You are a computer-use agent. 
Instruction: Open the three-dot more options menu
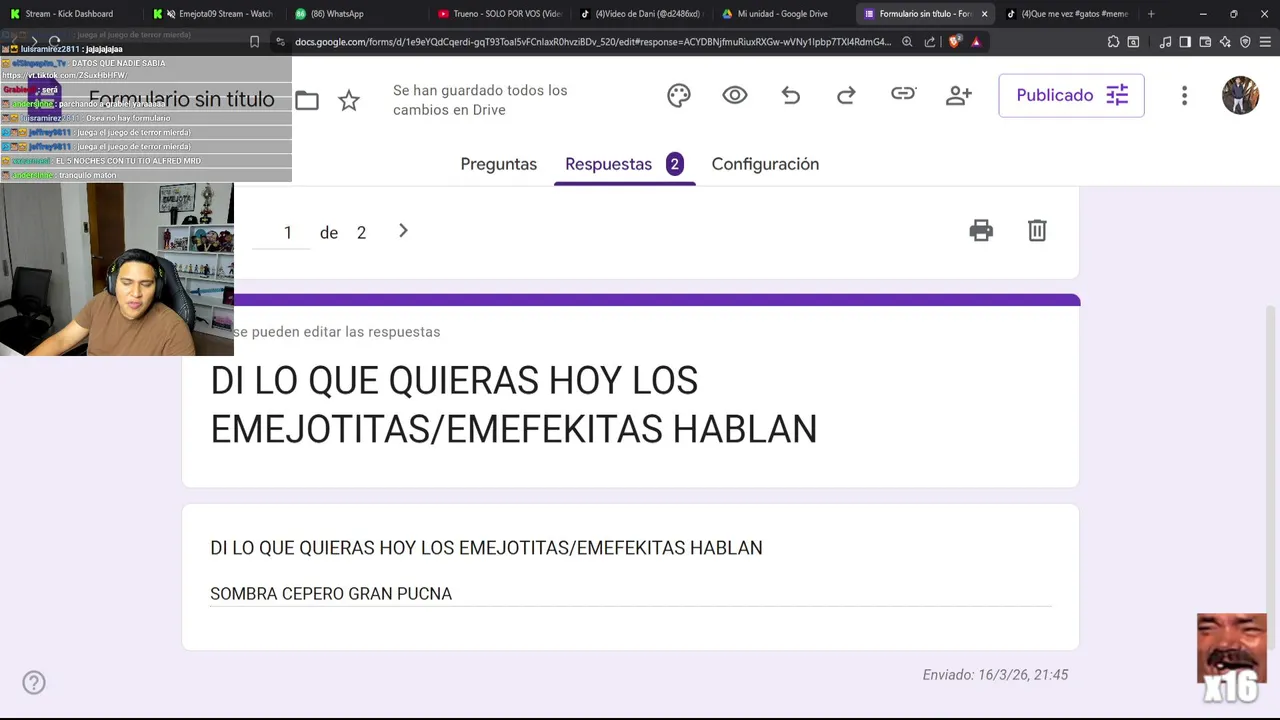(1184, 95)
